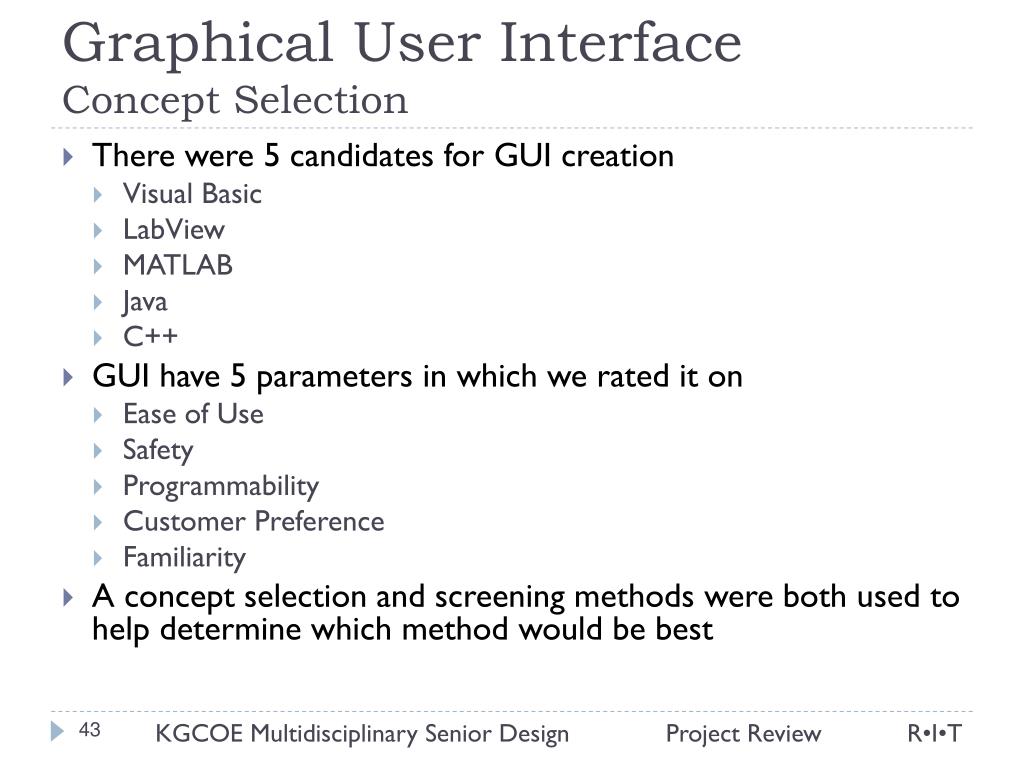Click the R•I•T logo text
Screen dimensions: 1024x768
[x=934, y=734]
